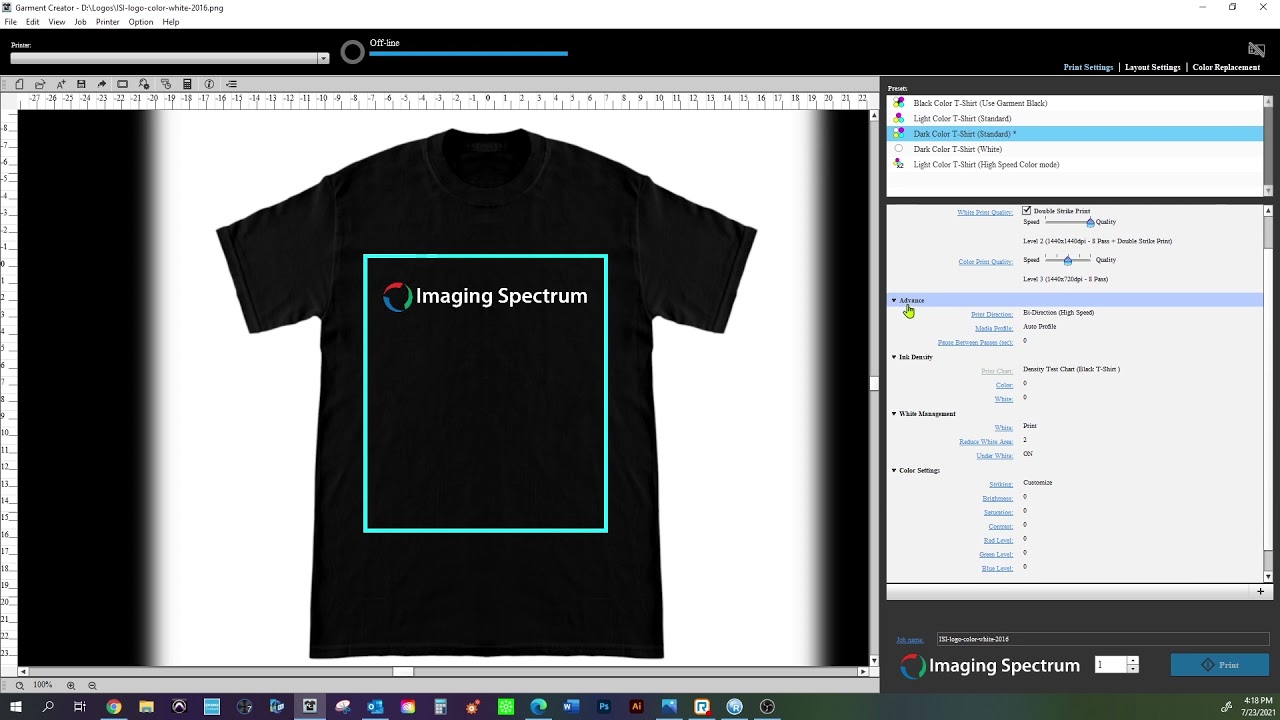Screen dimensions: 1280x720
Task: Click the calculator toolbar icon
Action: click(x=187, y=84)
